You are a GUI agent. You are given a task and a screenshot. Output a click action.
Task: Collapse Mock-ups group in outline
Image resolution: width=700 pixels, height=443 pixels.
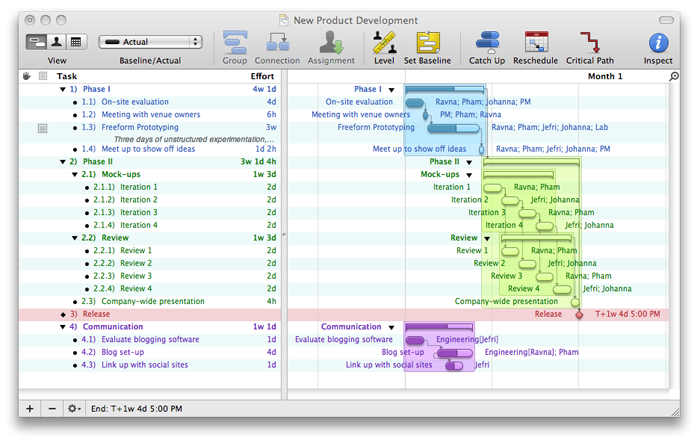coord(75,175)
